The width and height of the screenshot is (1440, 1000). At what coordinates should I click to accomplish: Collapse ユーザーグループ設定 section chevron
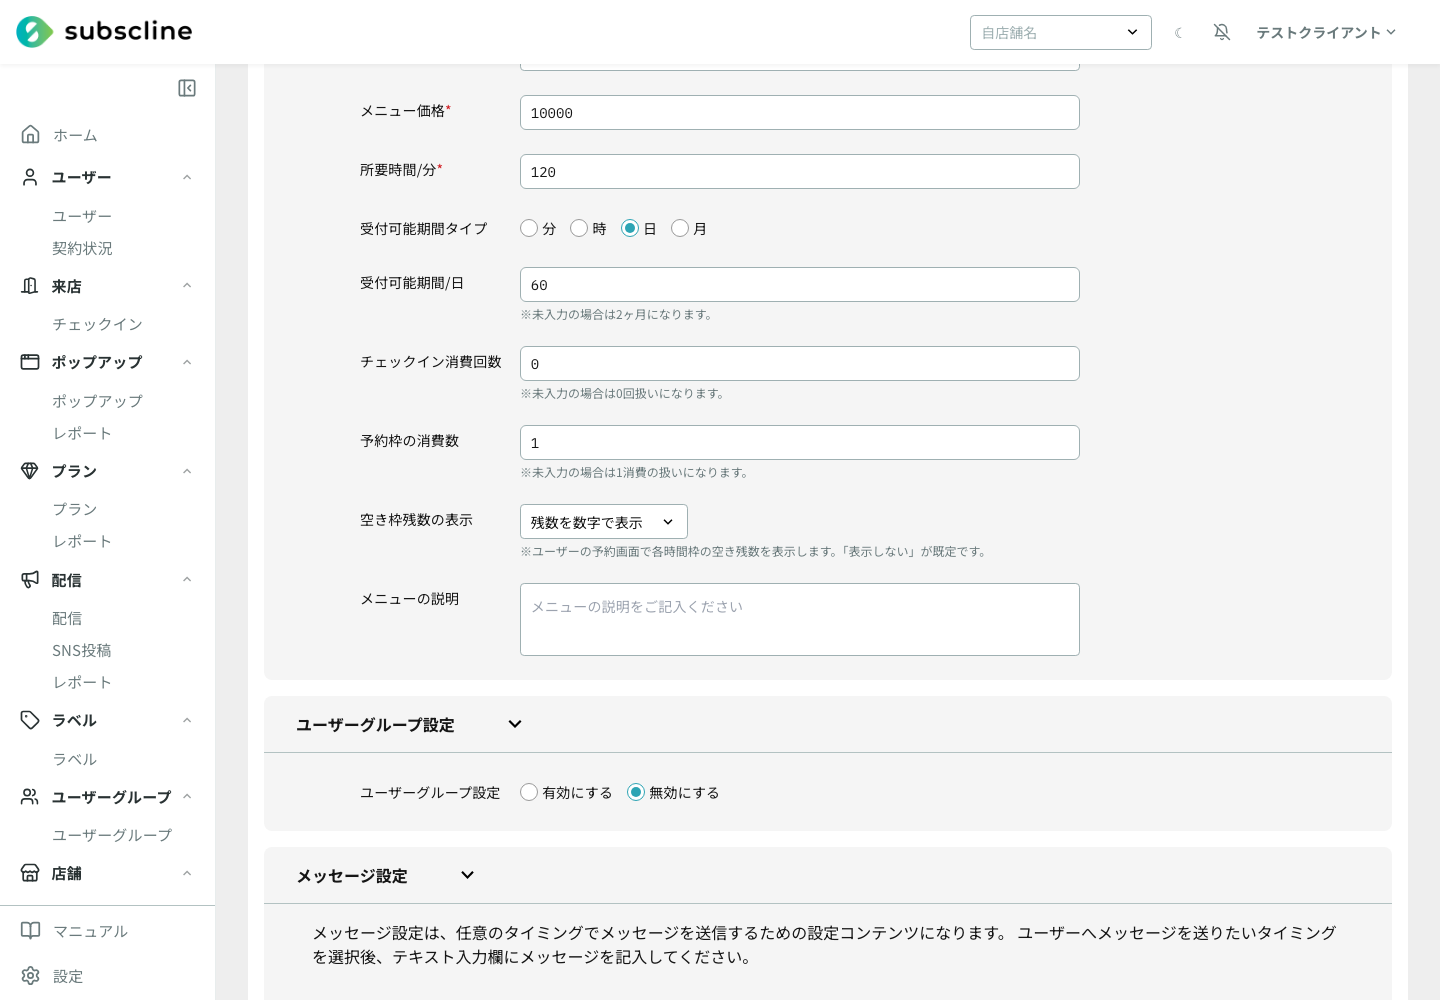click(515, 724)
